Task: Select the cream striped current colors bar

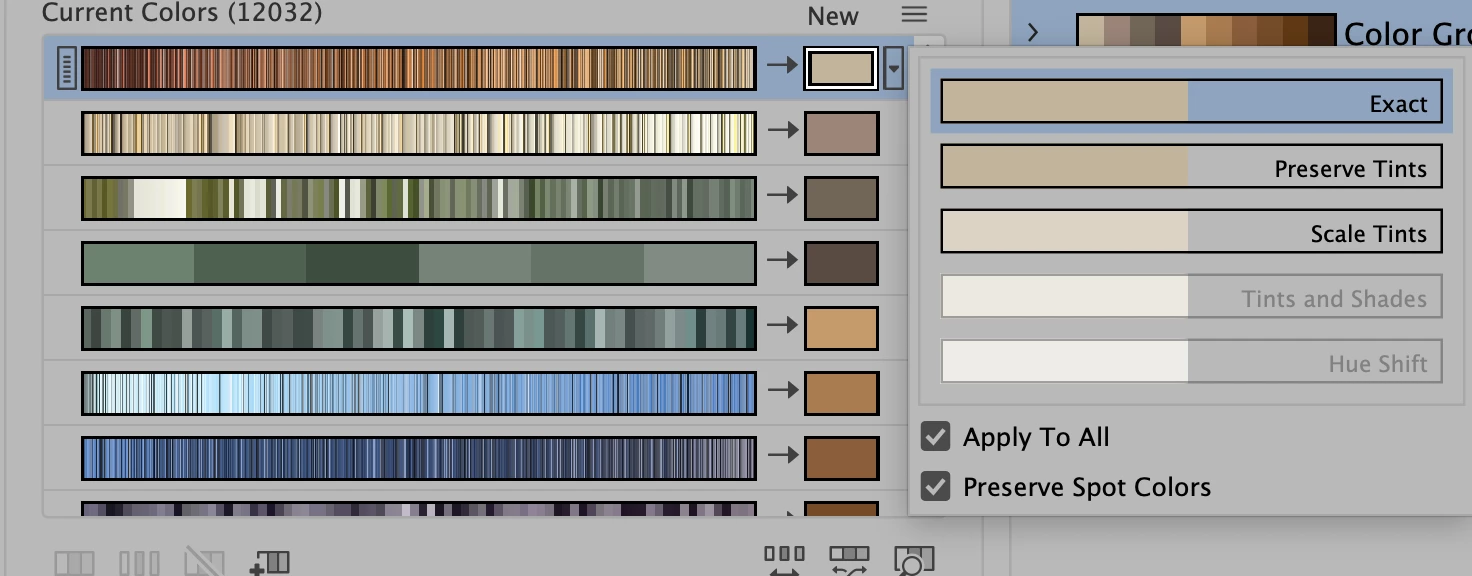Action: (418, 133)
